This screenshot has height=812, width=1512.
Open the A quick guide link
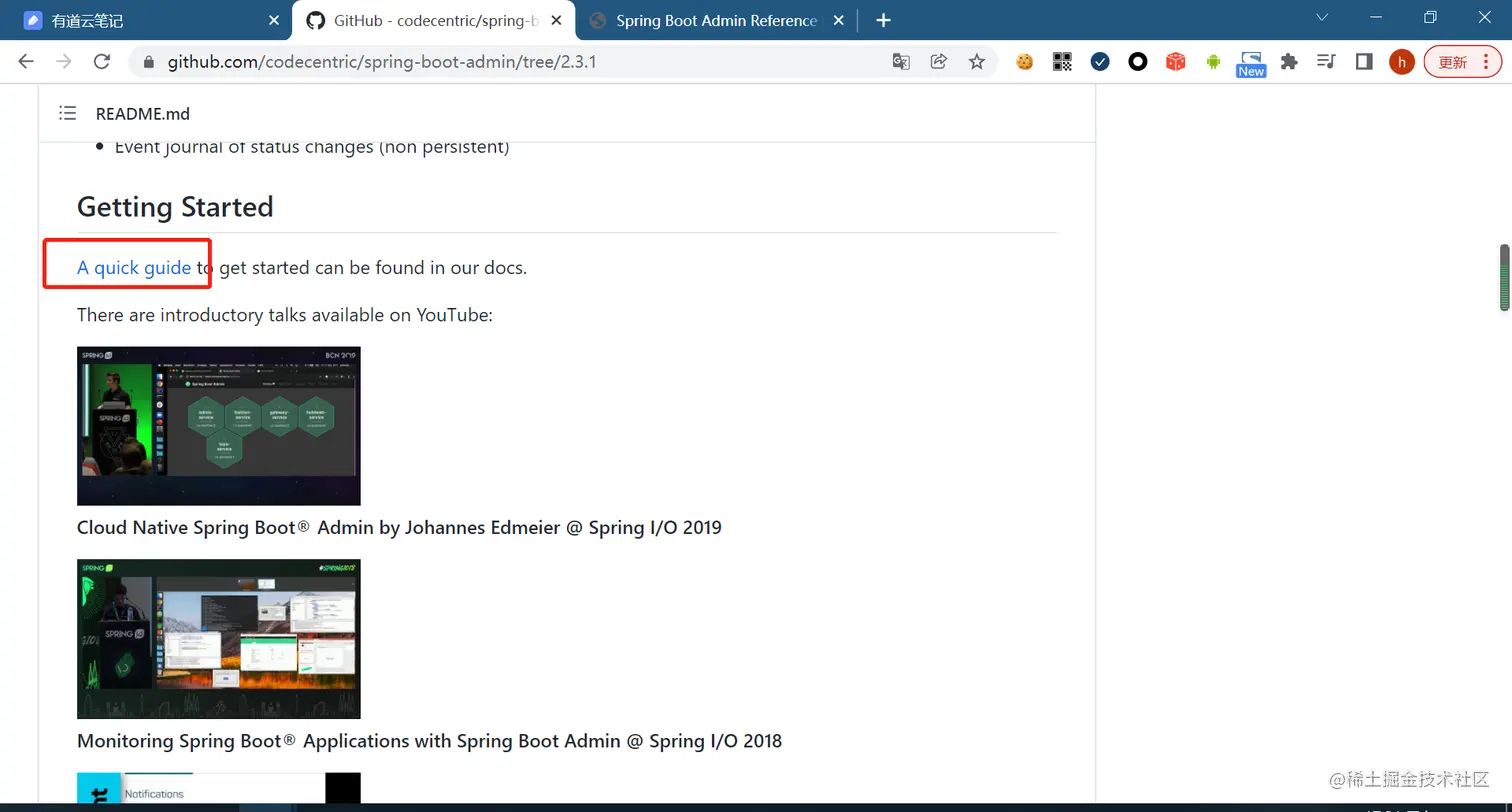click(134, 267)
